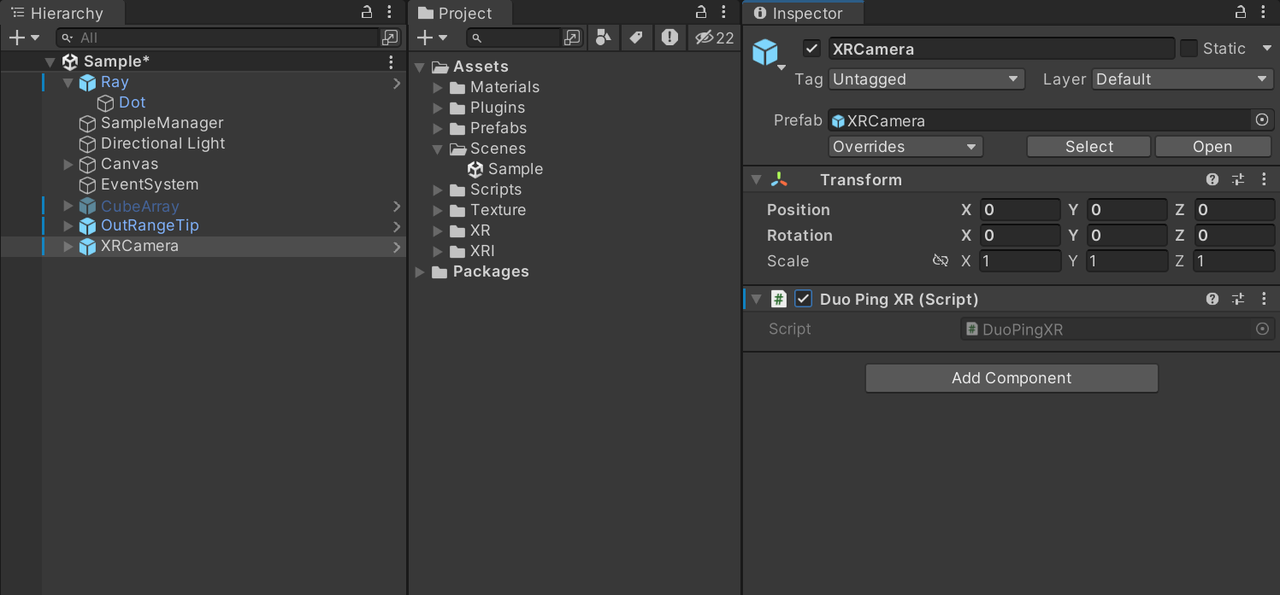Screen dimensions: 1280x595
Task: Open the Layer dropdown
Action: [1181, 79]
